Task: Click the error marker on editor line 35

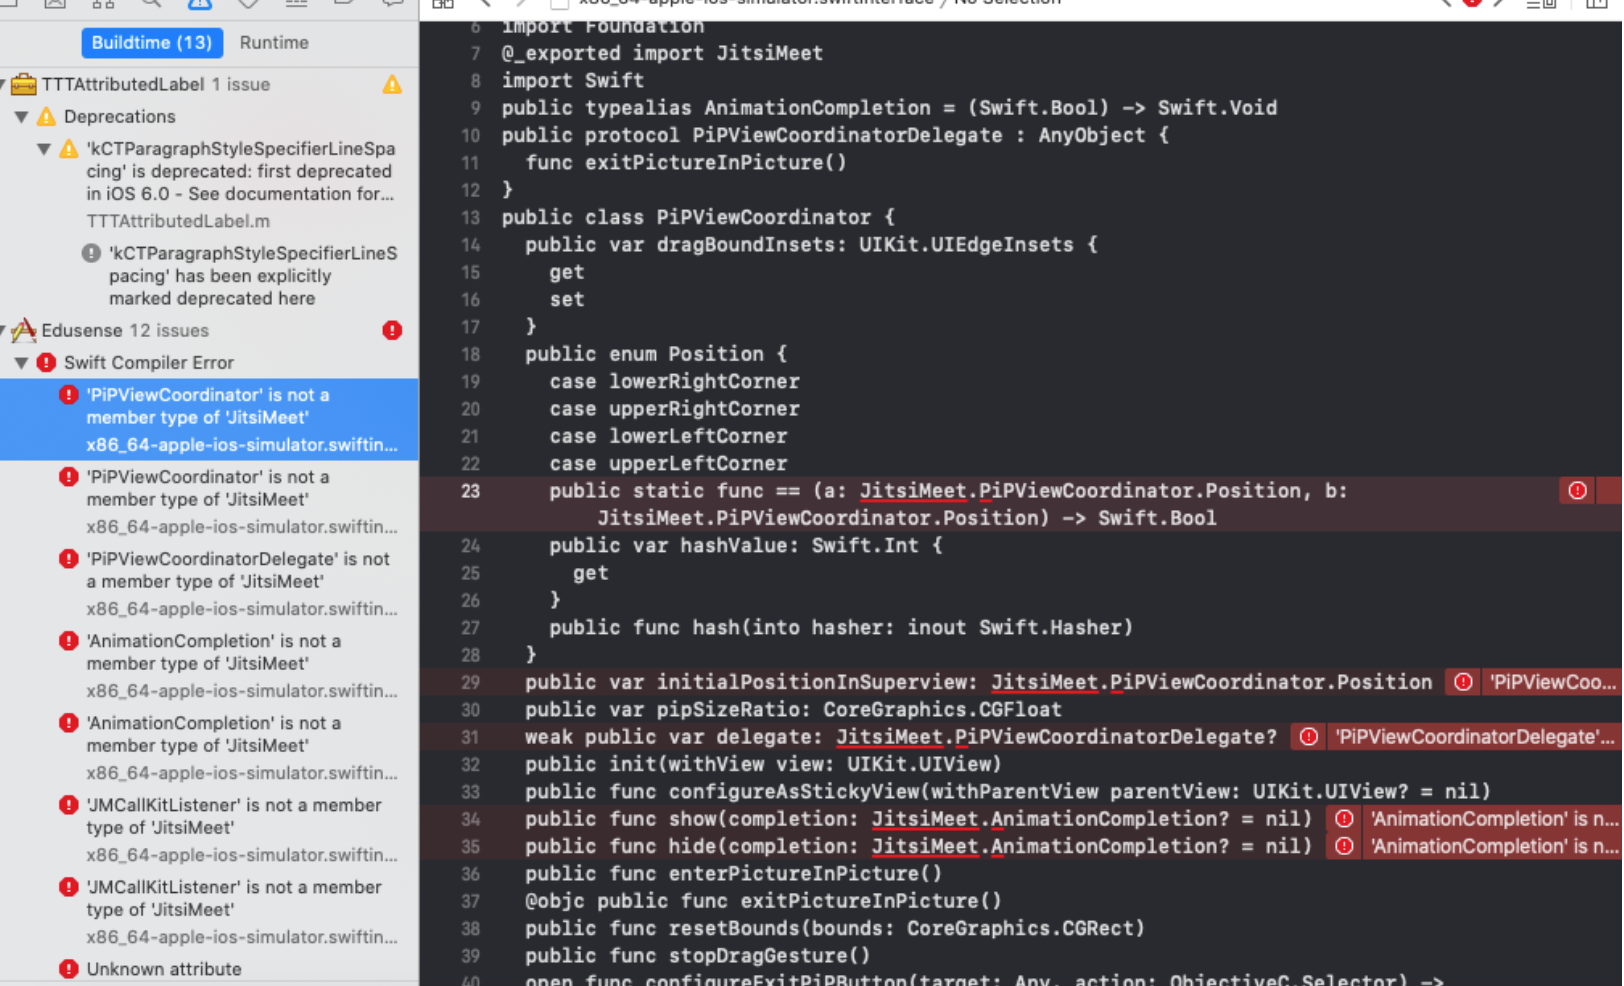Action: tap(1344, 846)
